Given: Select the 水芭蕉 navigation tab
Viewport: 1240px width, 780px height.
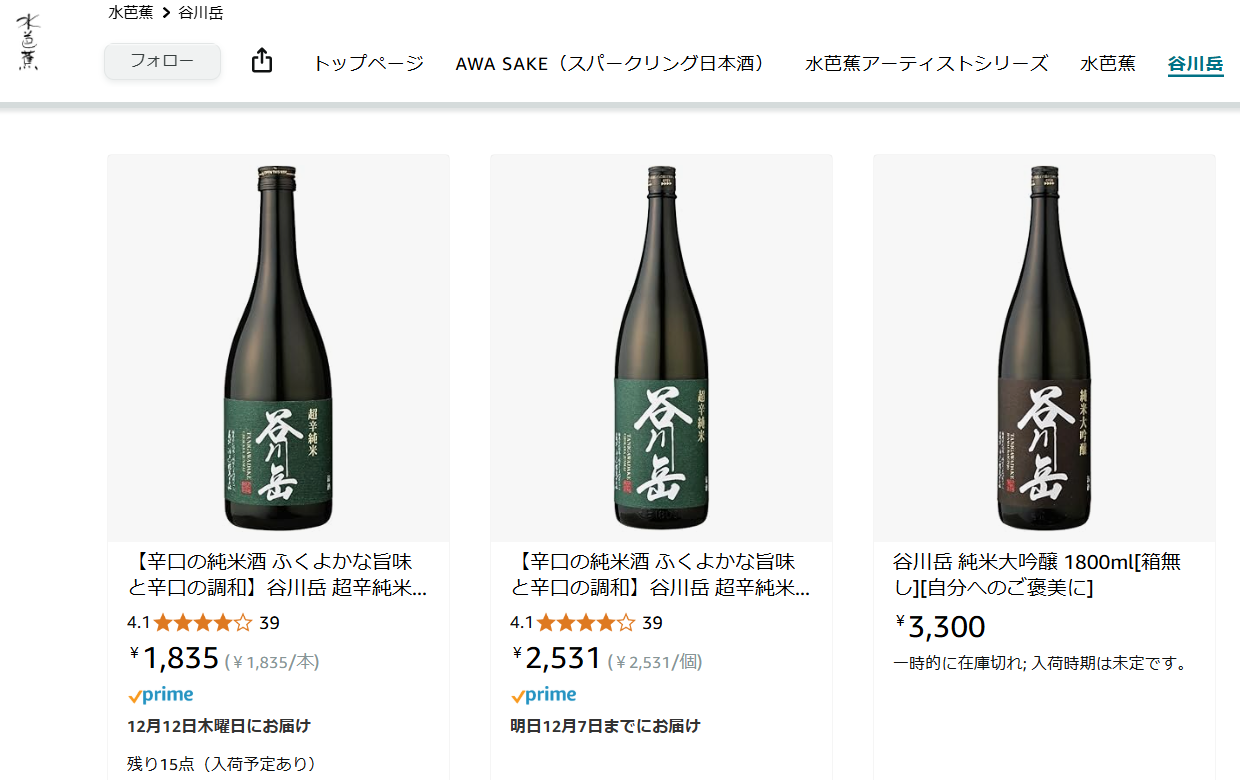Looking at the screenshot, I should tap(1107, 64).
